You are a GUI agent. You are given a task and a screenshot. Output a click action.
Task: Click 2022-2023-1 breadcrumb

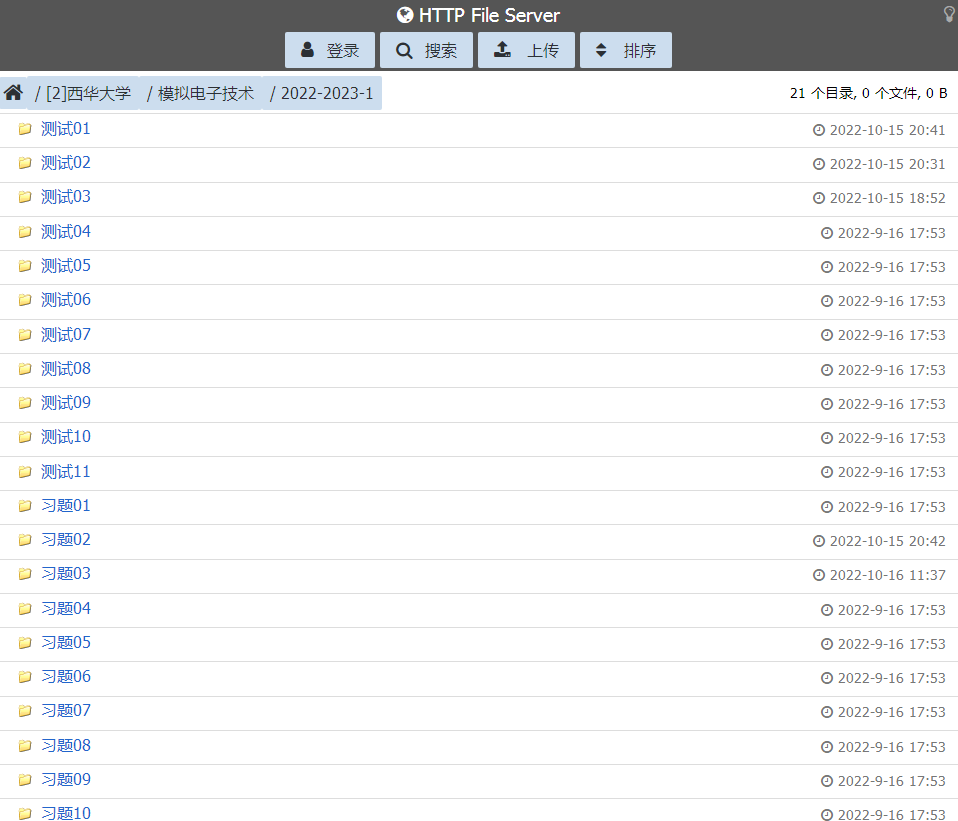pyautogui.click(x=322, y=93)
